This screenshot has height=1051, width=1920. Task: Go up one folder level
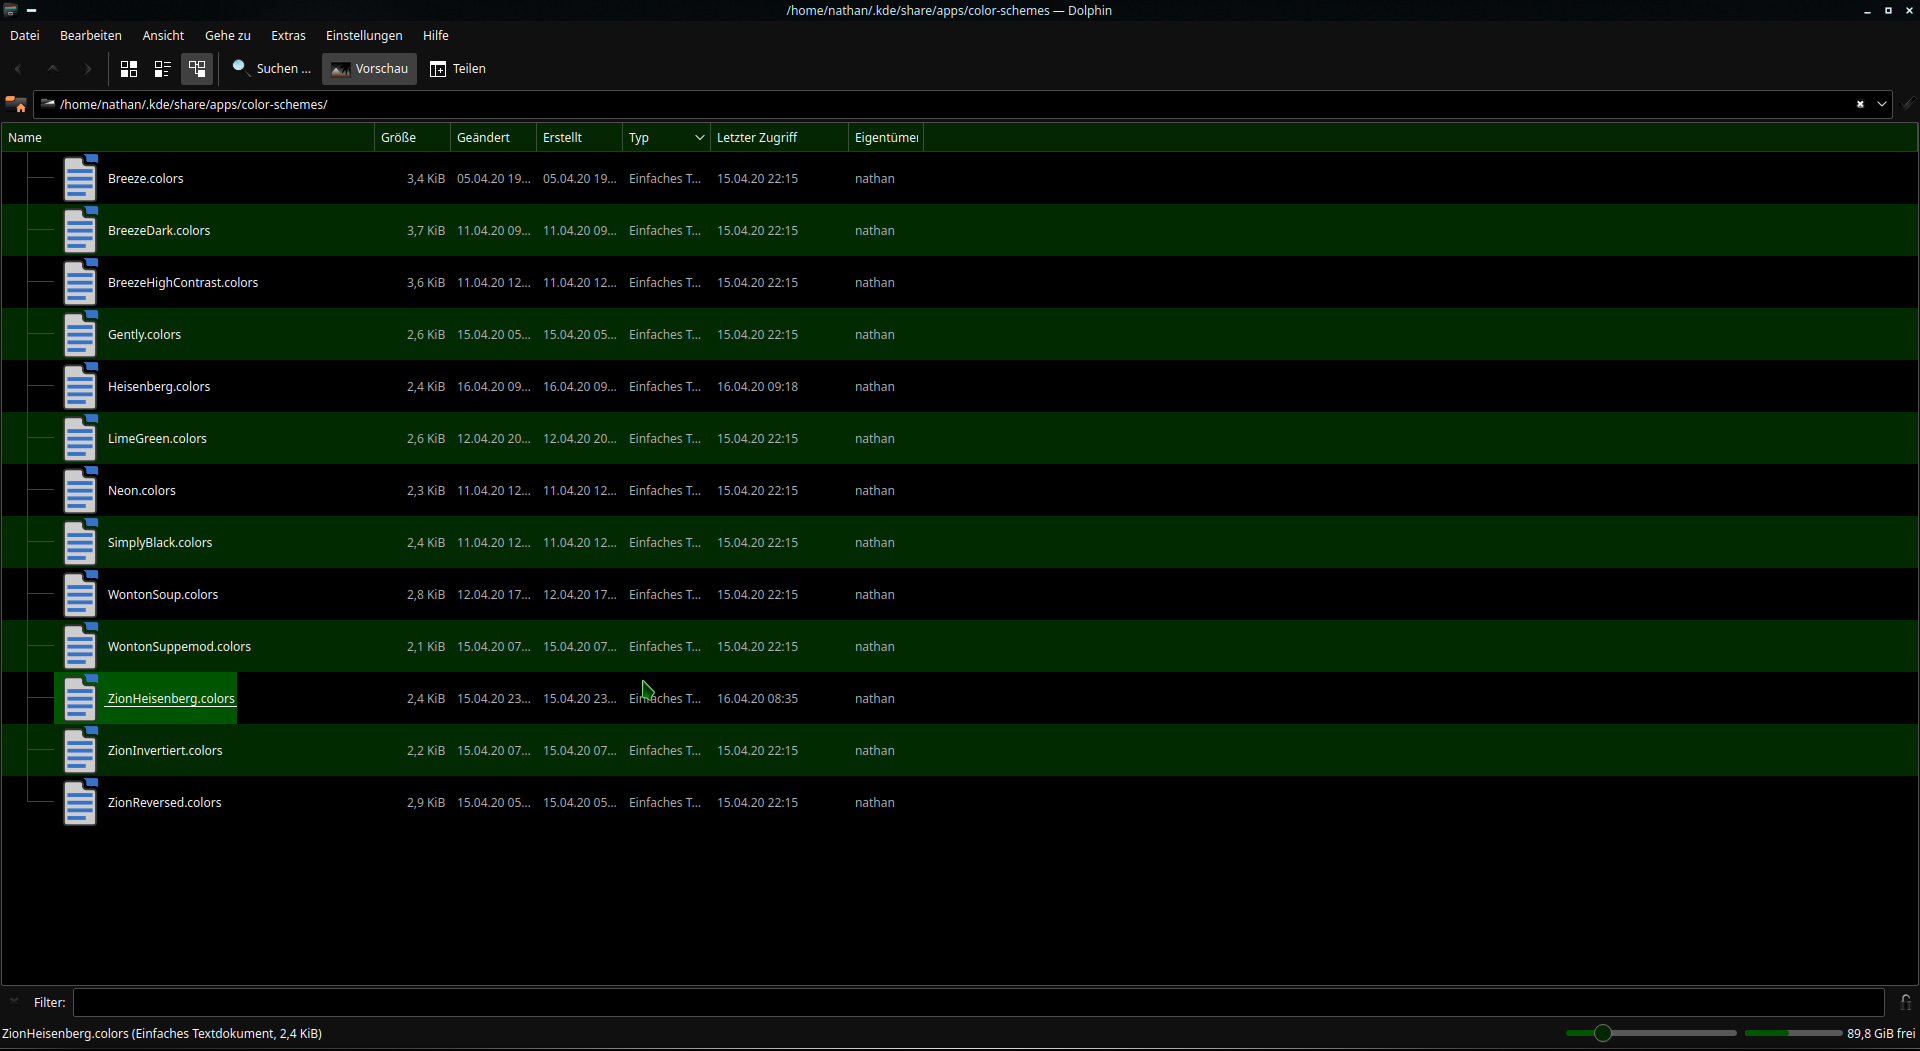(53, 69)
